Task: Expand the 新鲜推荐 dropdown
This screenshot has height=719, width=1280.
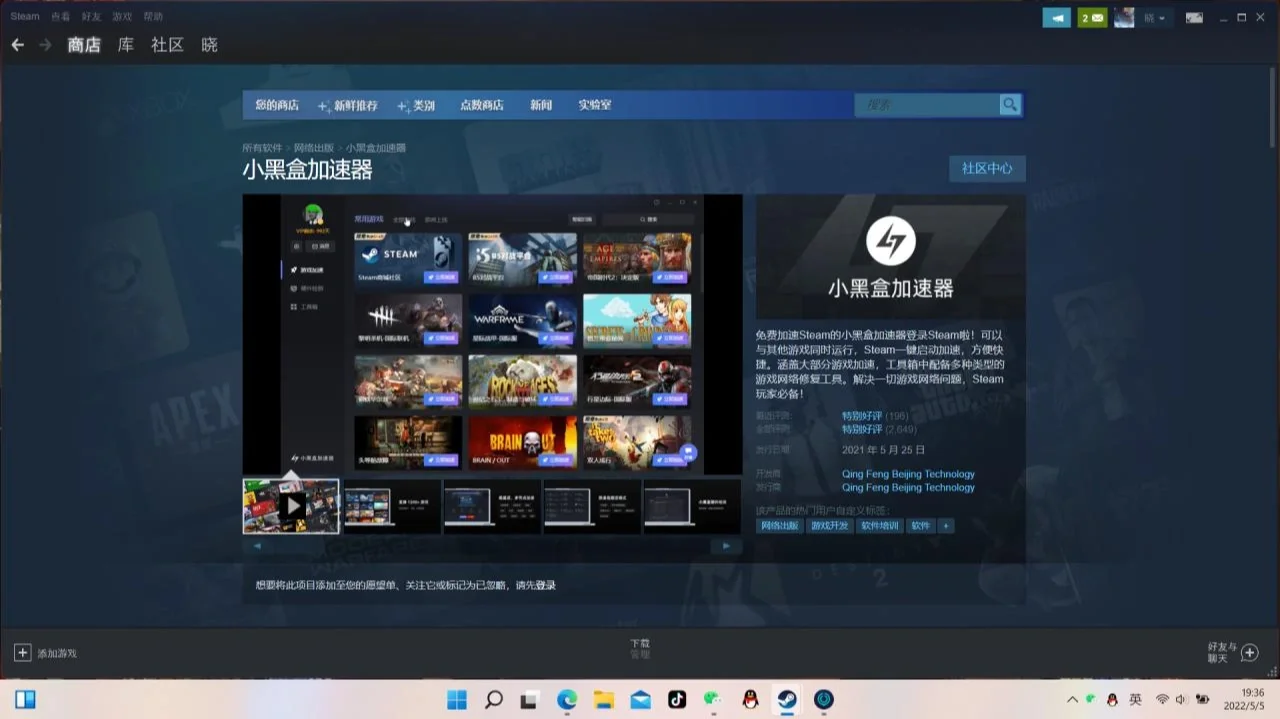Action: pos(348,105)
